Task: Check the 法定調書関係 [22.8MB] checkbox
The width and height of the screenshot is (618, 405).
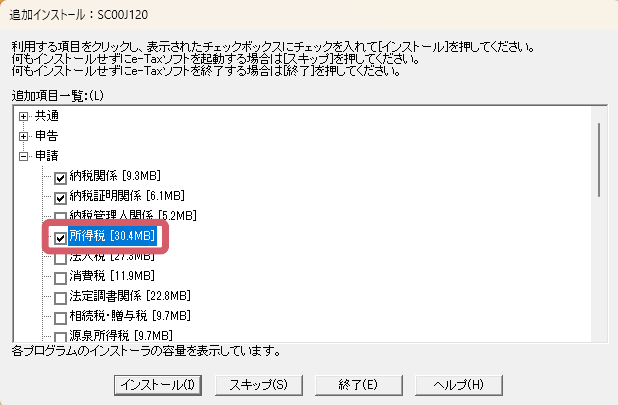Action: tap(60, 298)
